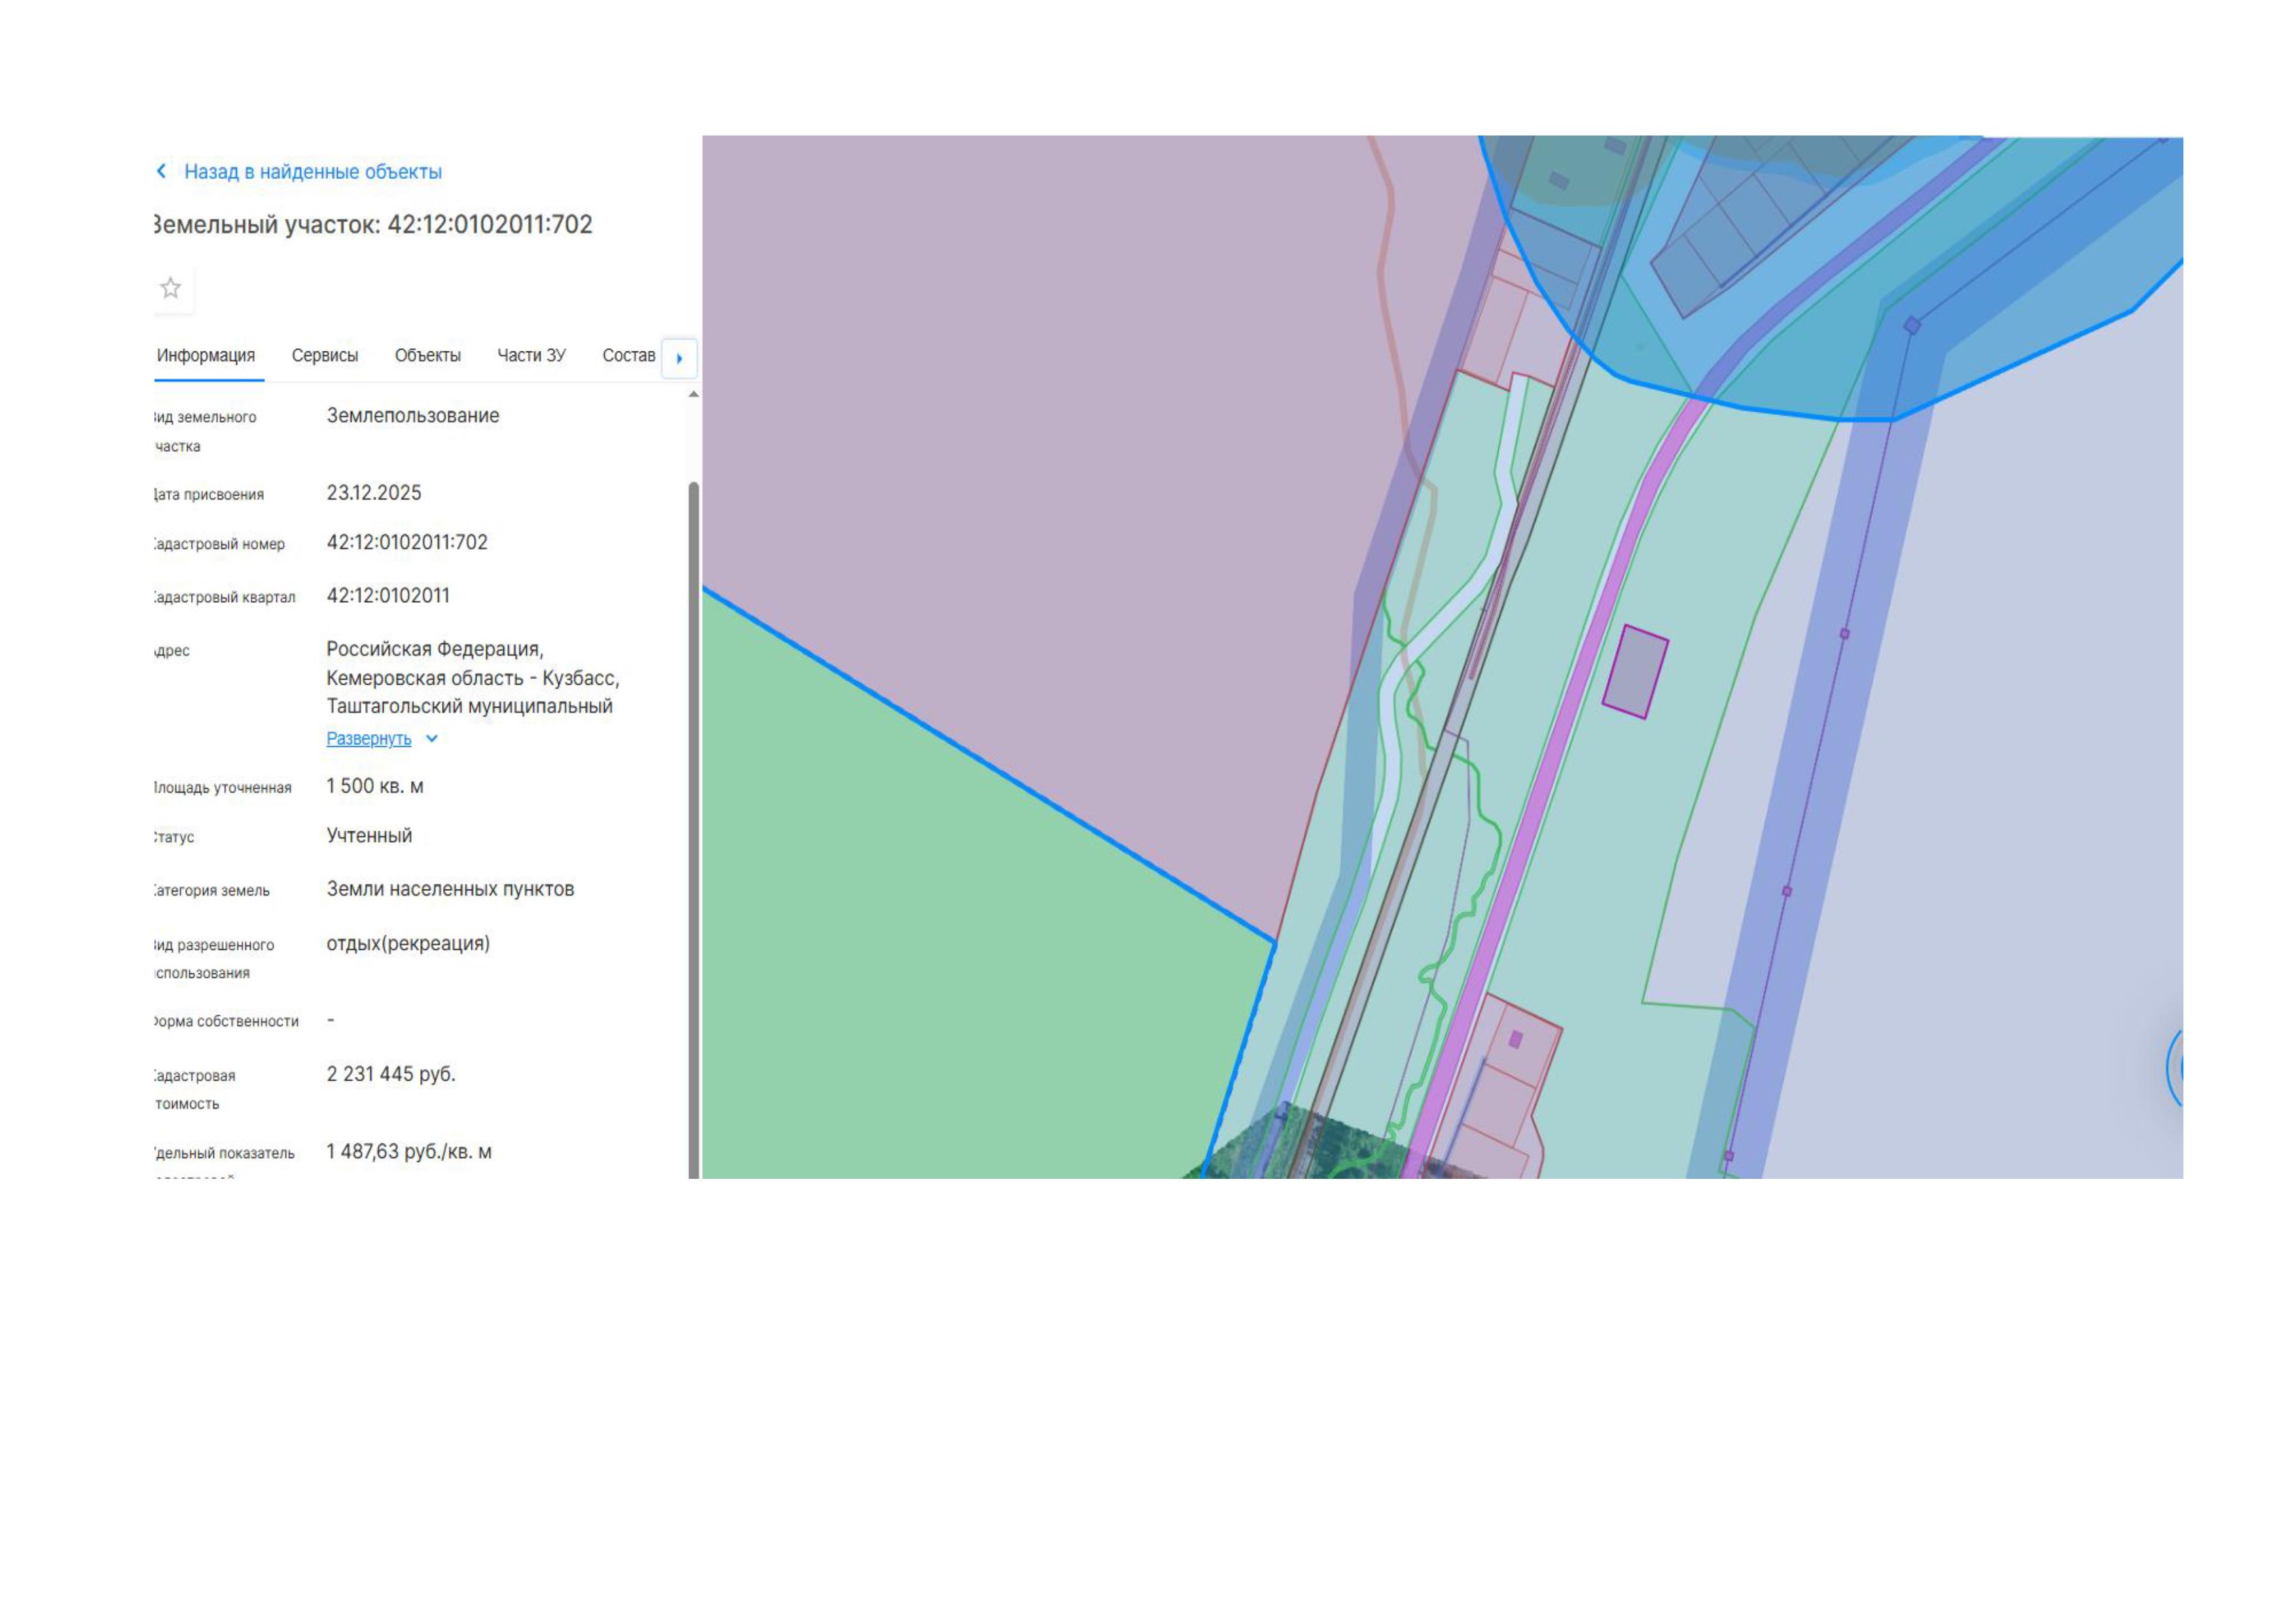The width and height of the screenshot is (2296, 1624).
Task: Click the partially visible round button at map edge
Action: (2175, 1068)
